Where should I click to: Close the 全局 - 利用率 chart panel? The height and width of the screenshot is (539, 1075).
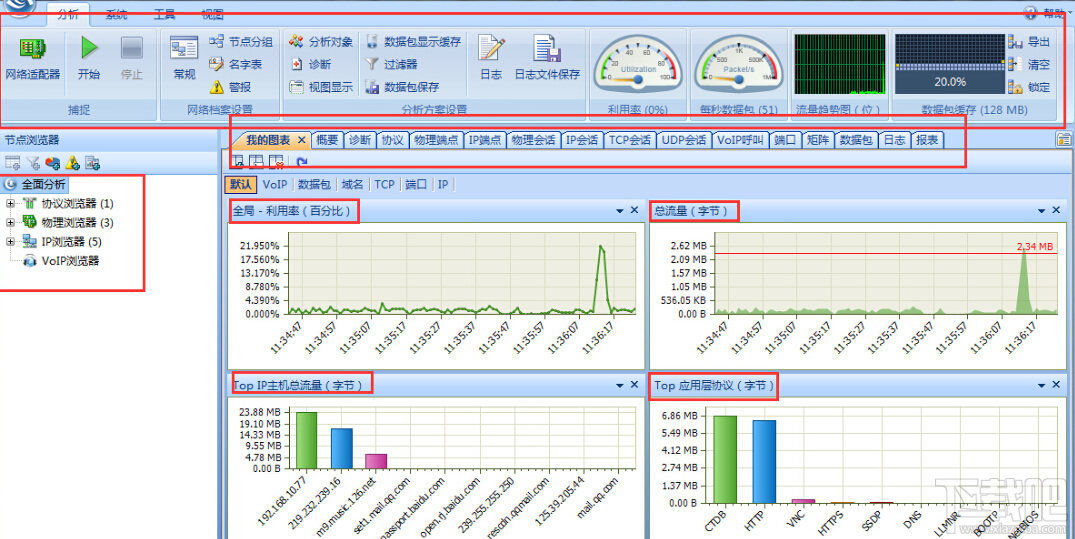click(x=634, y=211)
